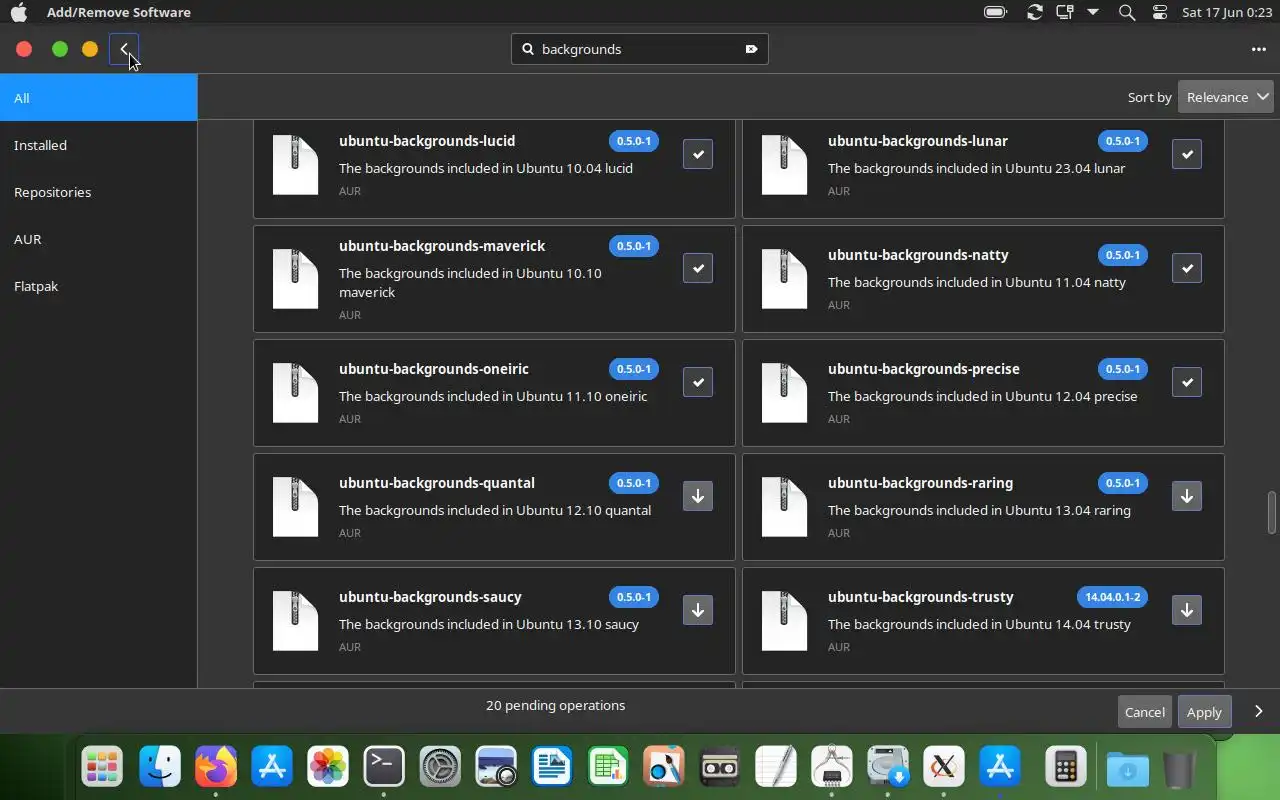This screenshot has width=1280, height=800.
Task: Open the Apple menu
Action: pyautogui.click(x=18, y=12)
